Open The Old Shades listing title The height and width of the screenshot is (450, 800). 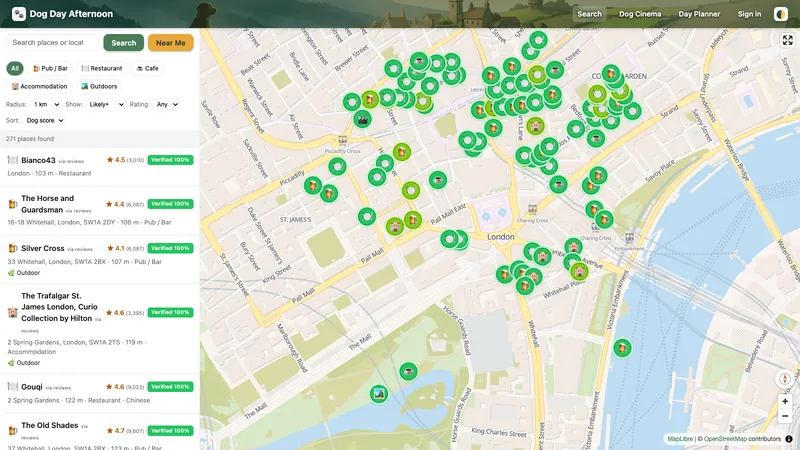(49, 426)
